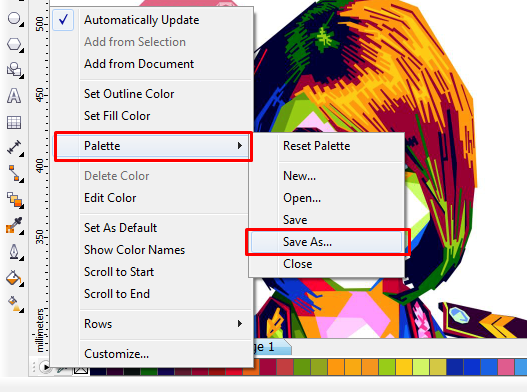Viewport: 527px width, 392px height.
Task: Choose Close in Palette submenu
Action: click(x=327, y=264)
